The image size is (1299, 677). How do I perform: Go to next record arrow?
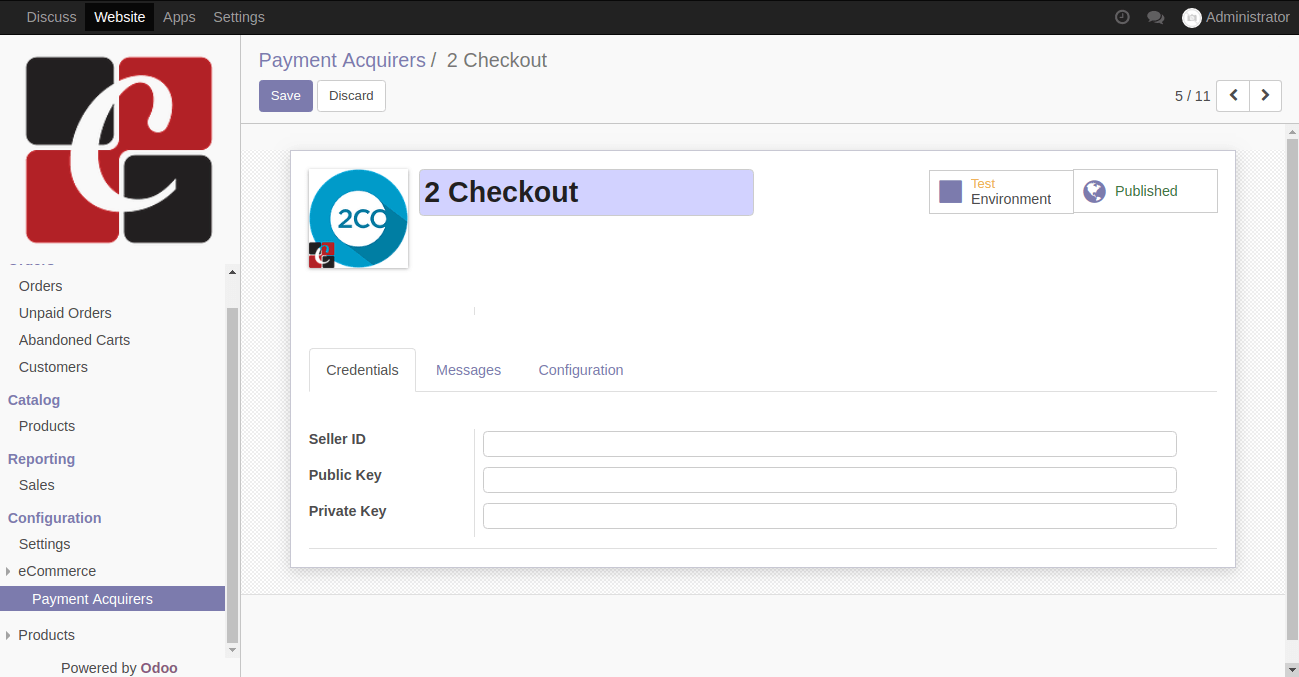click(x=1266, y=95)
